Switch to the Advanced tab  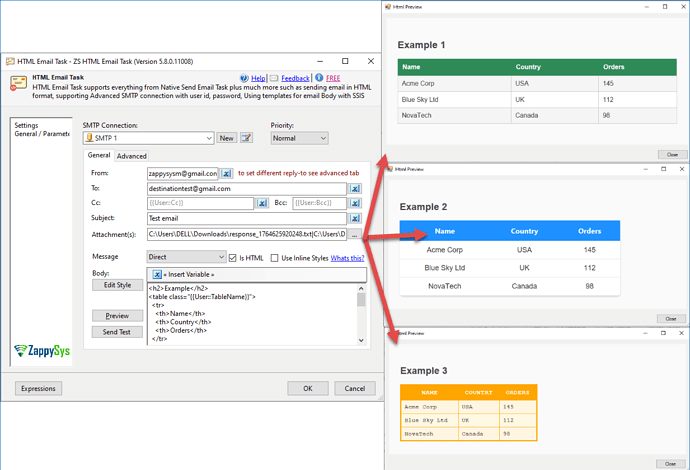pos(131,156)
